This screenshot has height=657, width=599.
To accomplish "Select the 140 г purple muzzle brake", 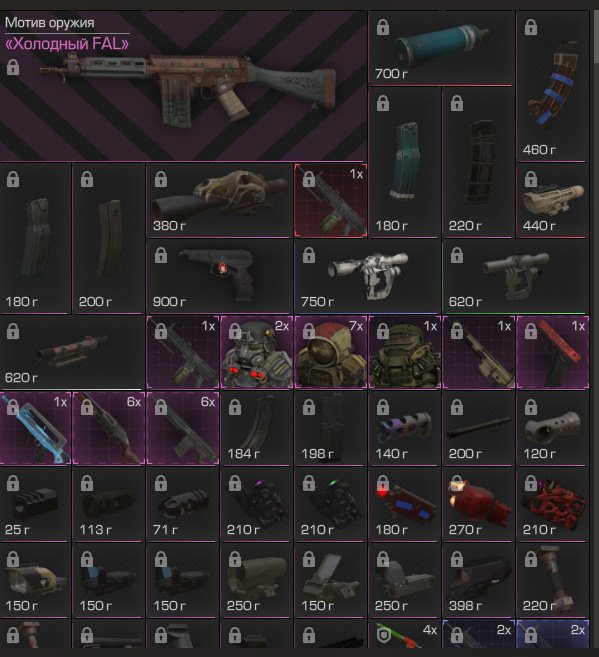I will pyautogui.click(x=404, y=428).
